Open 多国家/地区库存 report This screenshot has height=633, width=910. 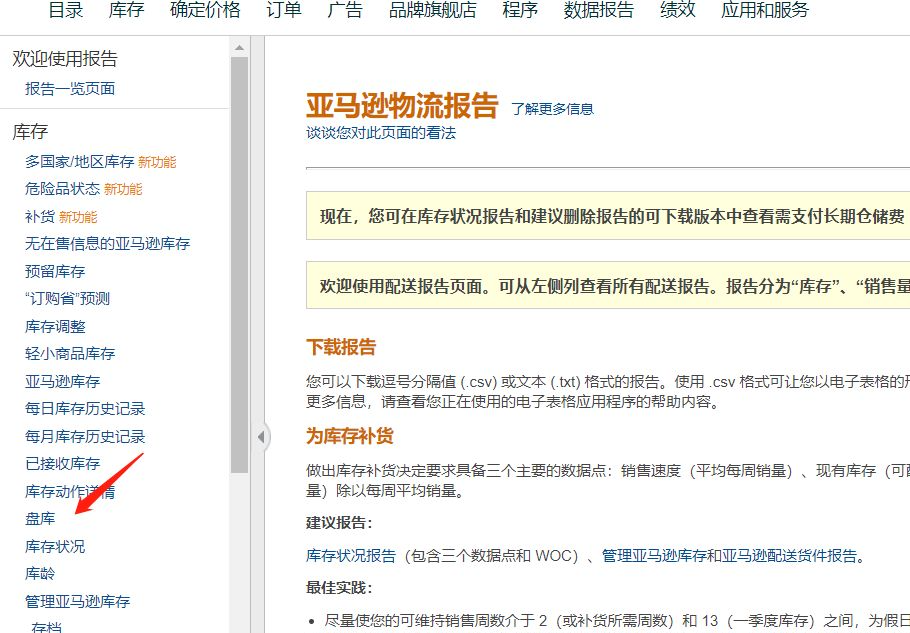pyautogui.click(x=80, y=162)
